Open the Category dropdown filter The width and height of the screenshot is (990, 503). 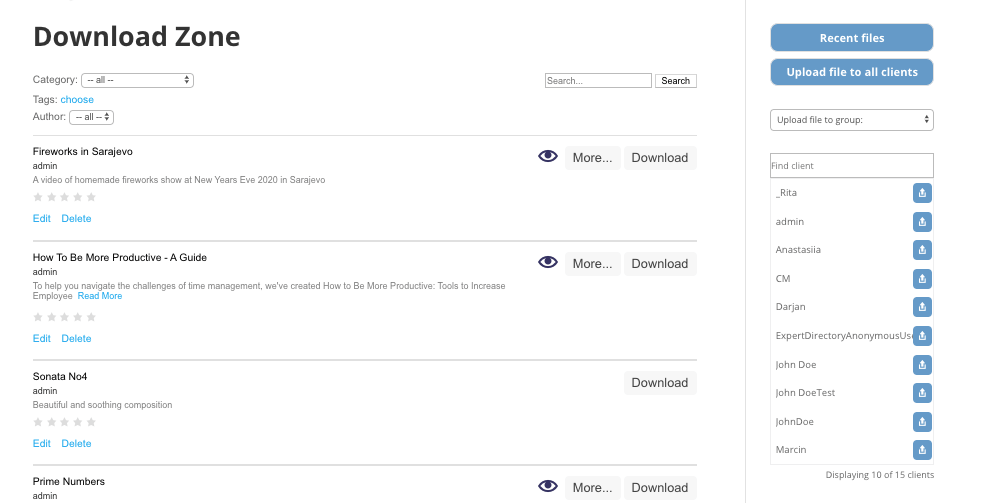(137, 80)
